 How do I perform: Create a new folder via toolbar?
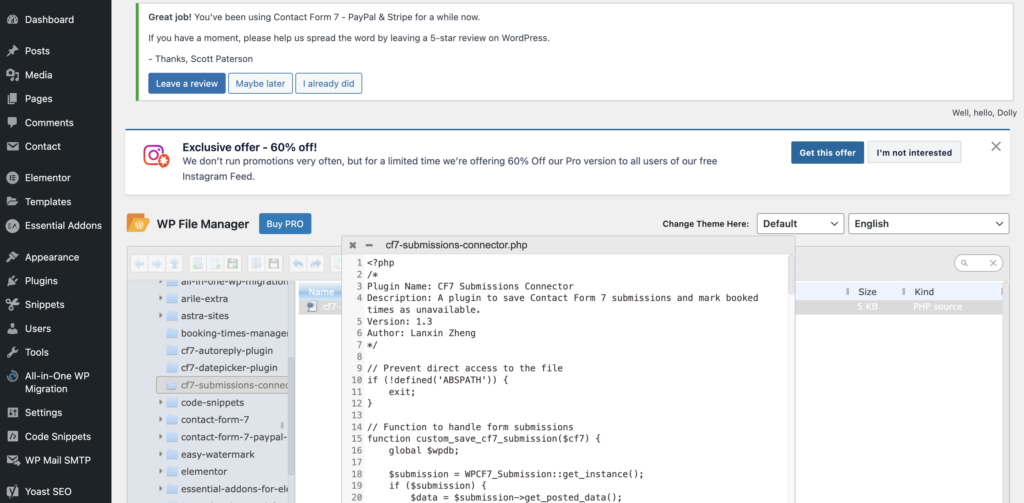click(x=198, y=263)
